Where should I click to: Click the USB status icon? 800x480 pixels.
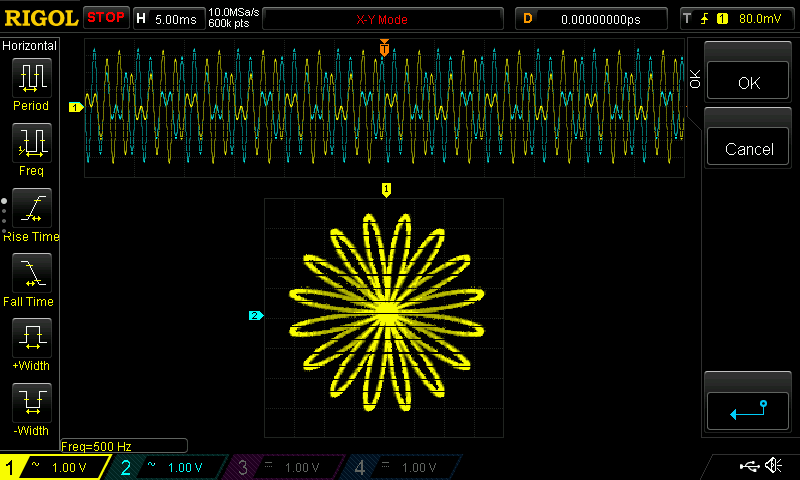[748, 466]
